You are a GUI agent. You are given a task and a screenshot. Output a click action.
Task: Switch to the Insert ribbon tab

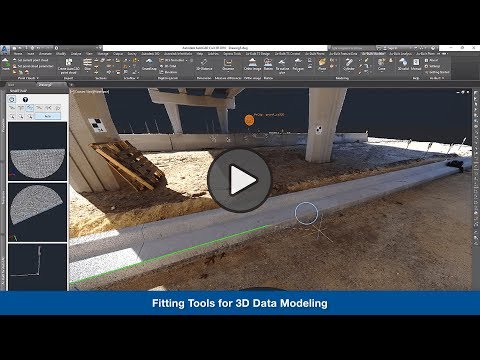pos(31,53)
